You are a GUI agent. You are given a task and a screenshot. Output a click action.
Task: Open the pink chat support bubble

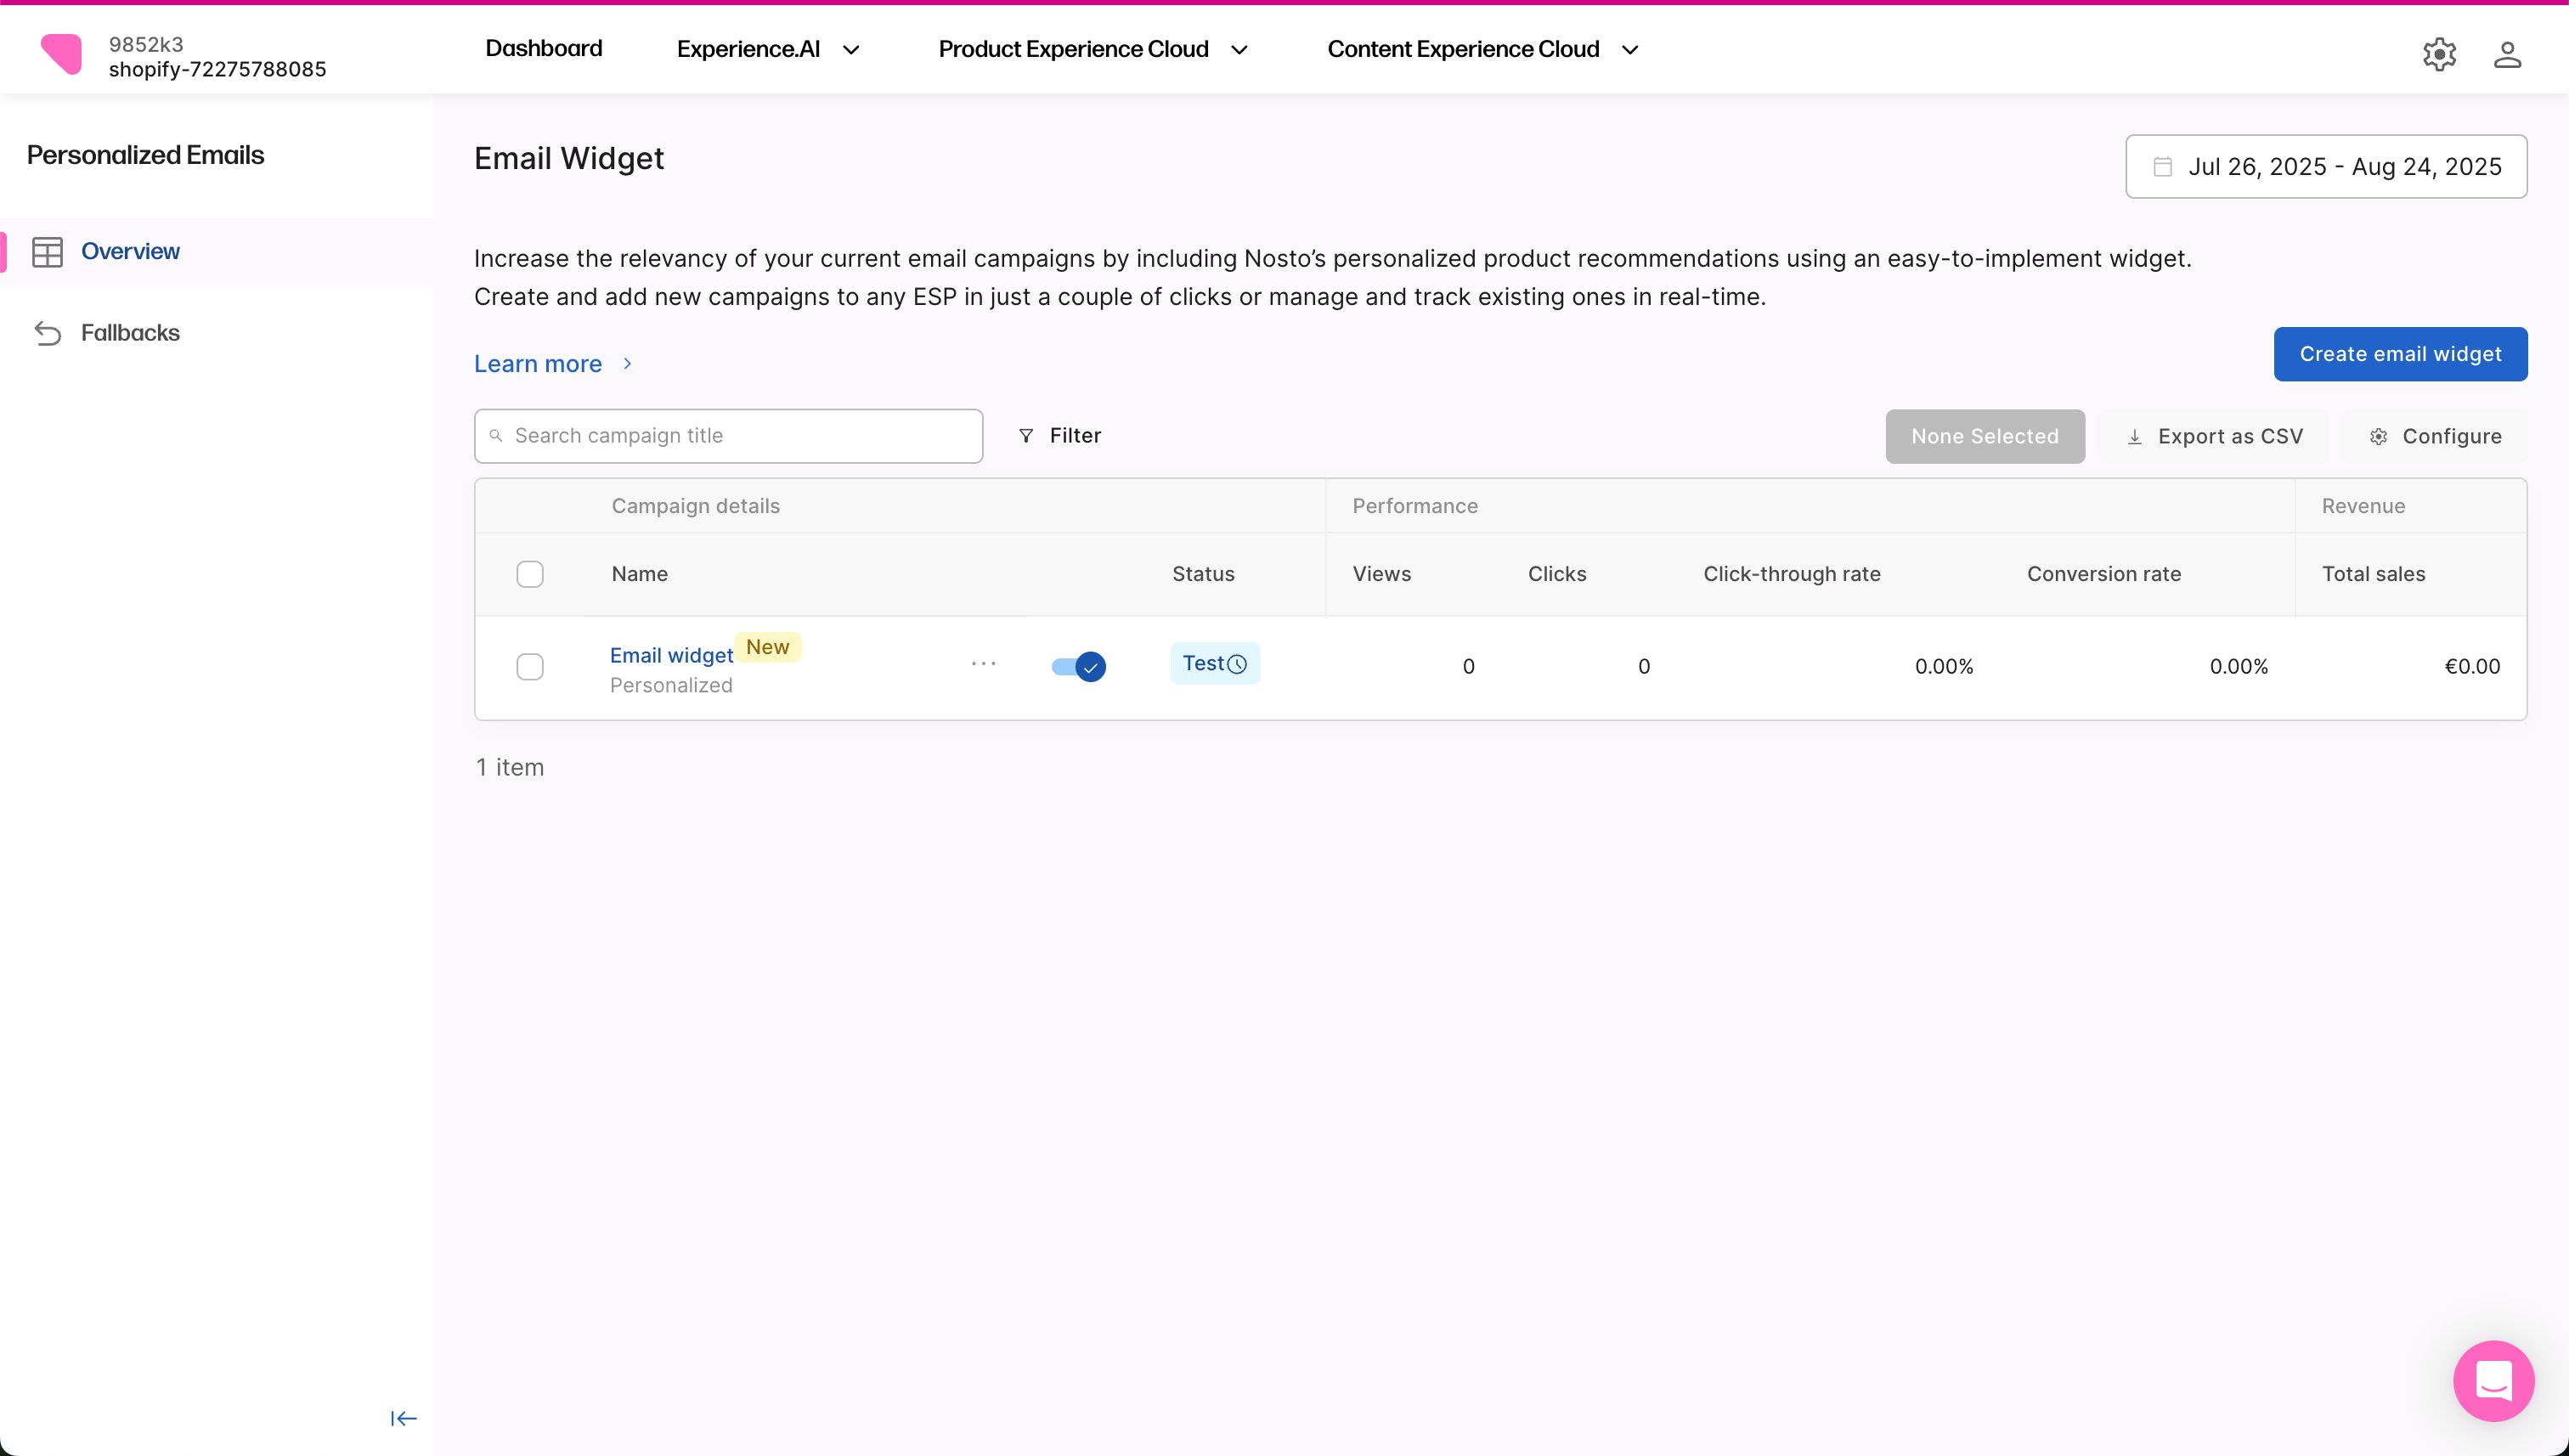click(2493, 1380)
